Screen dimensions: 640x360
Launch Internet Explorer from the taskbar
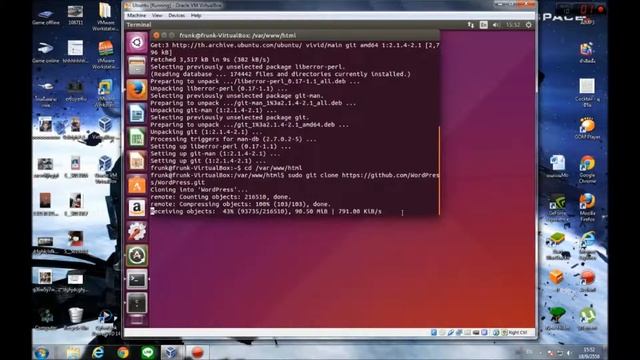98,353
